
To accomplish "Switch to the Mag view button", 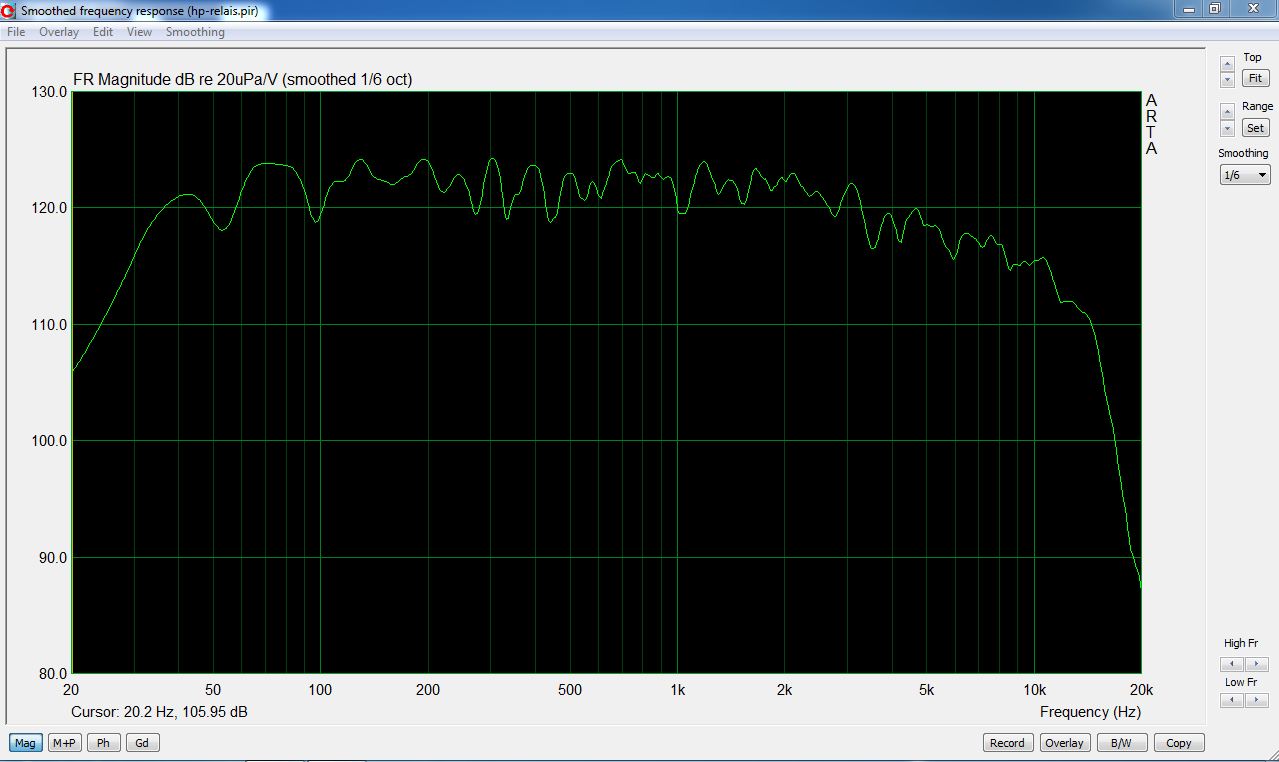I will [26, 743].
